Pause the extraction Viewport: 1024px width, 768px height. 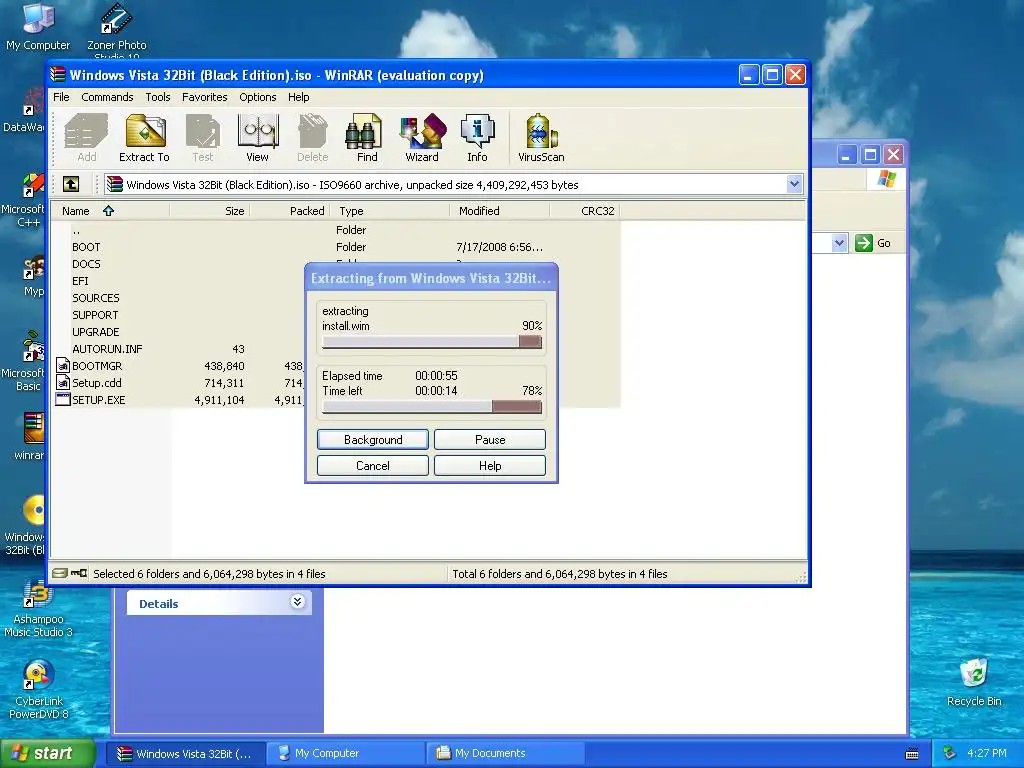click(x=490, y=440)
